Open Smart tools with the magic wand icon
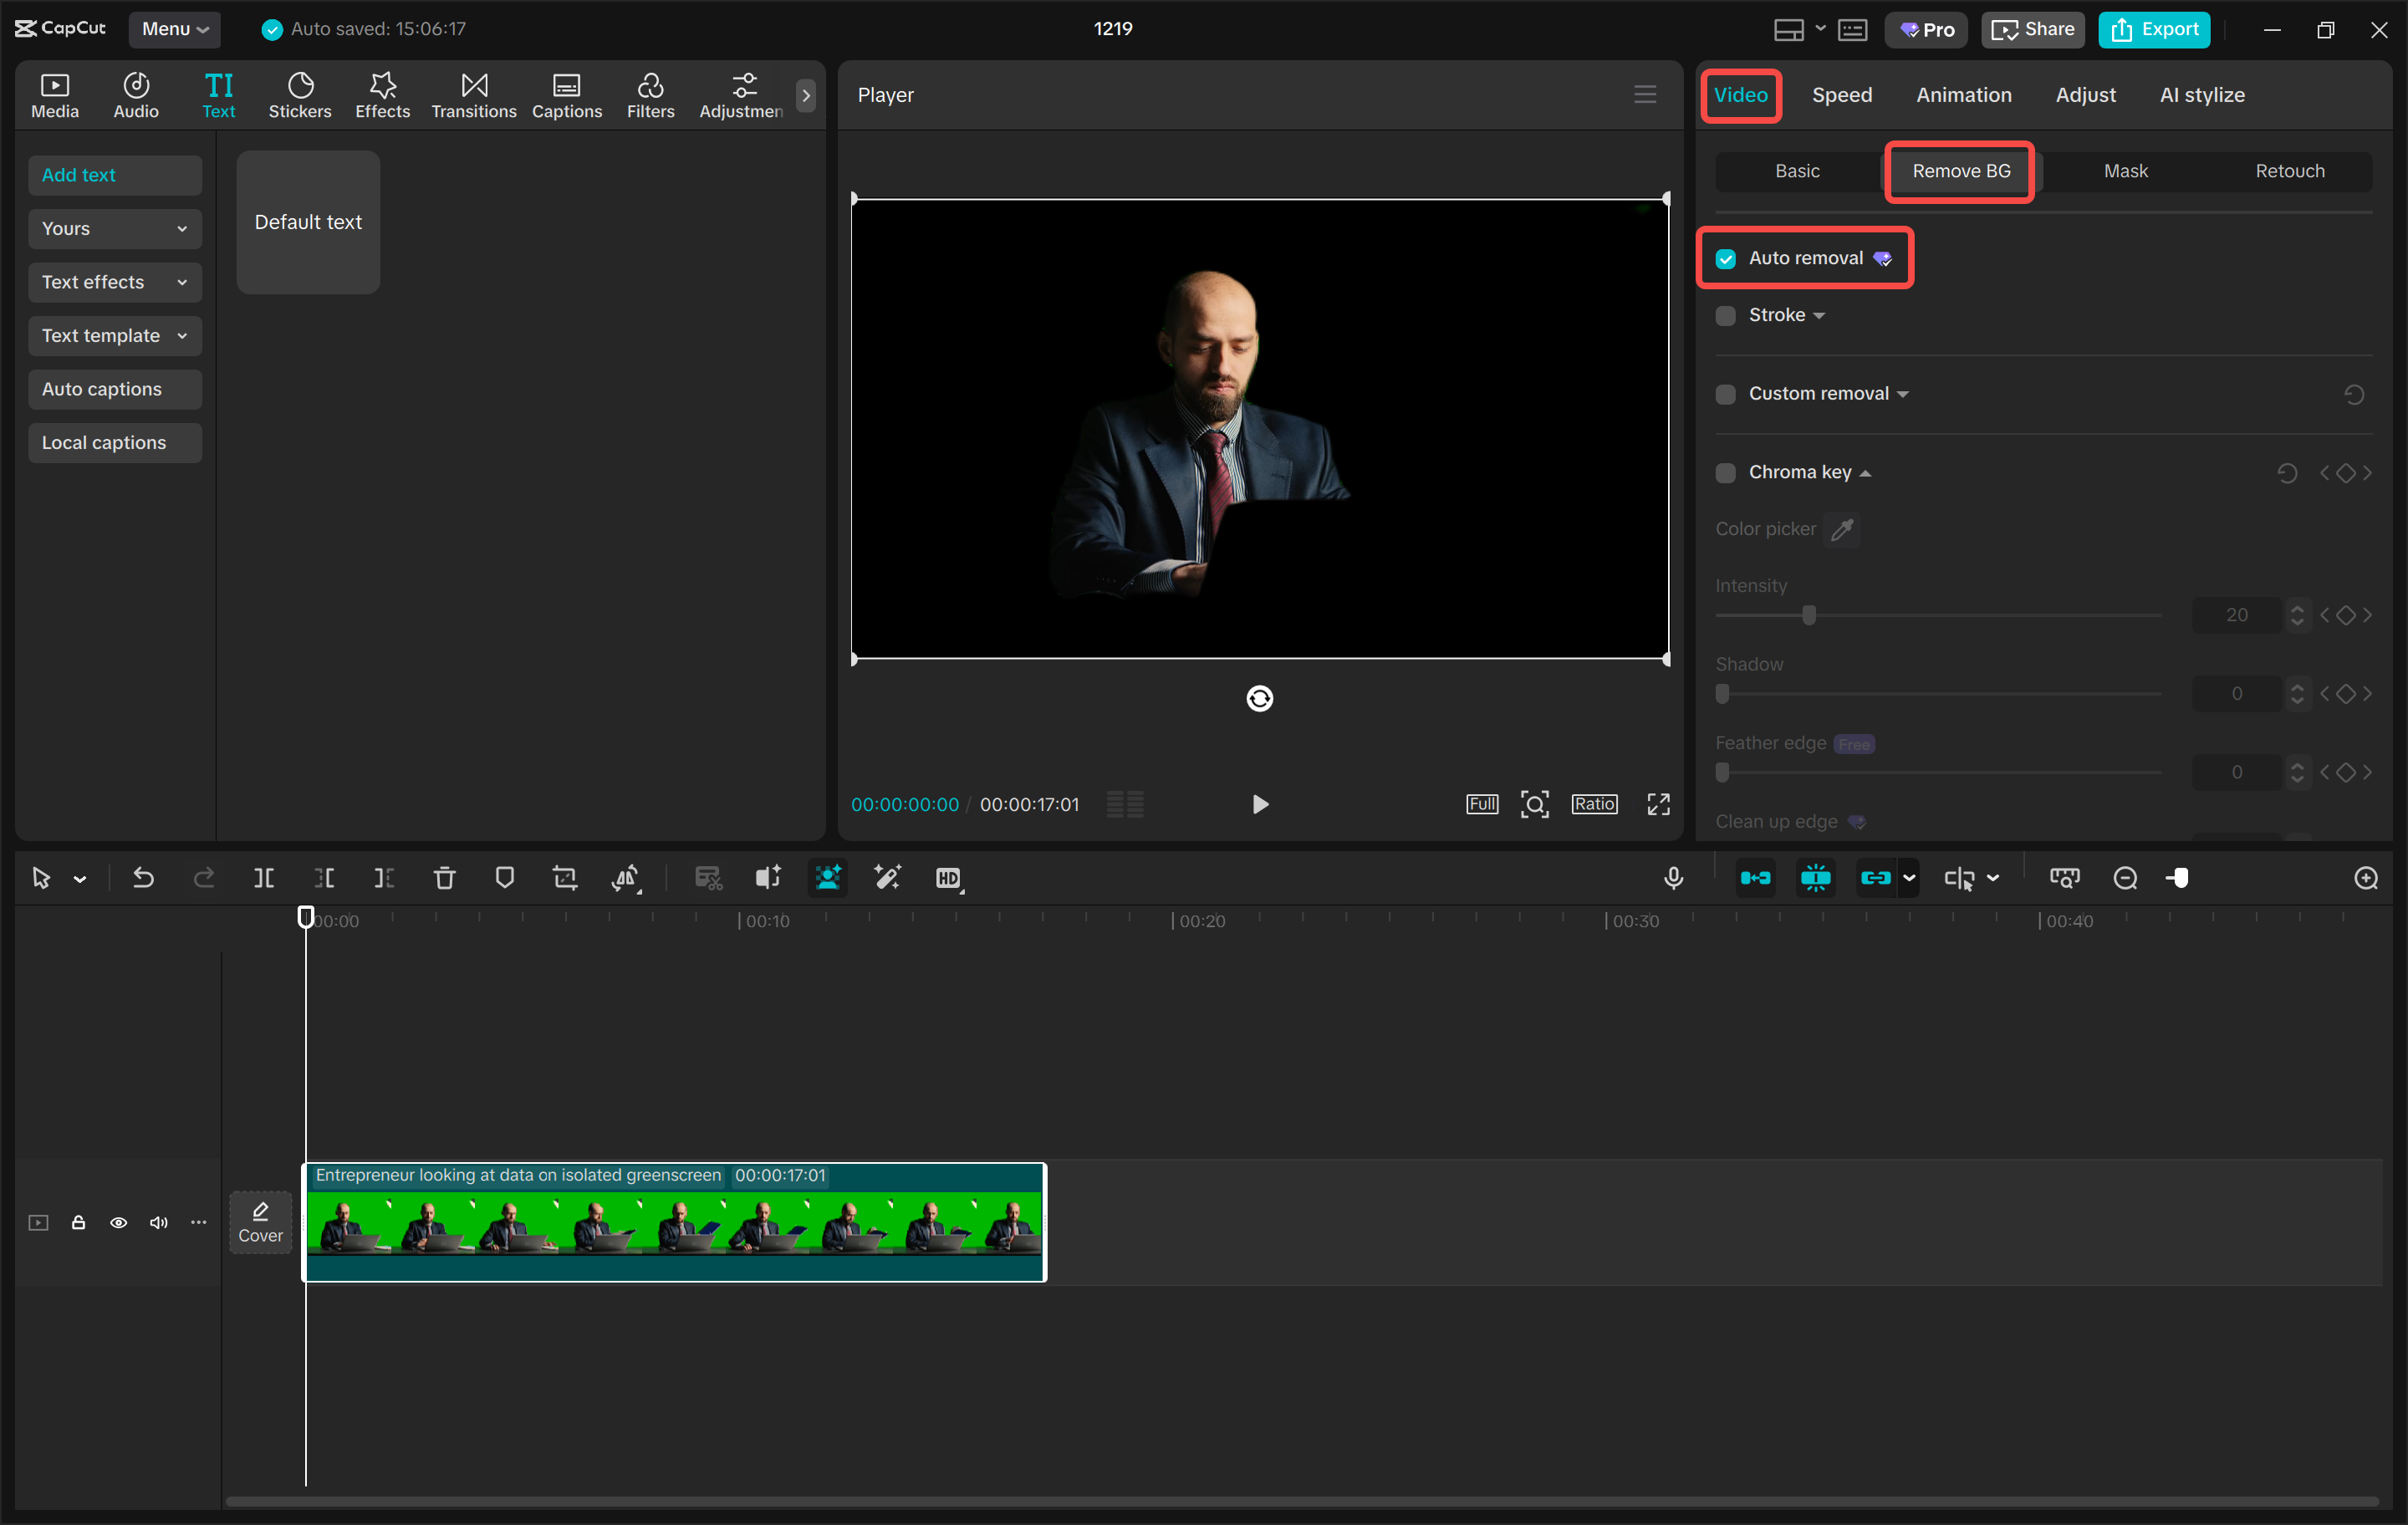 887,878
